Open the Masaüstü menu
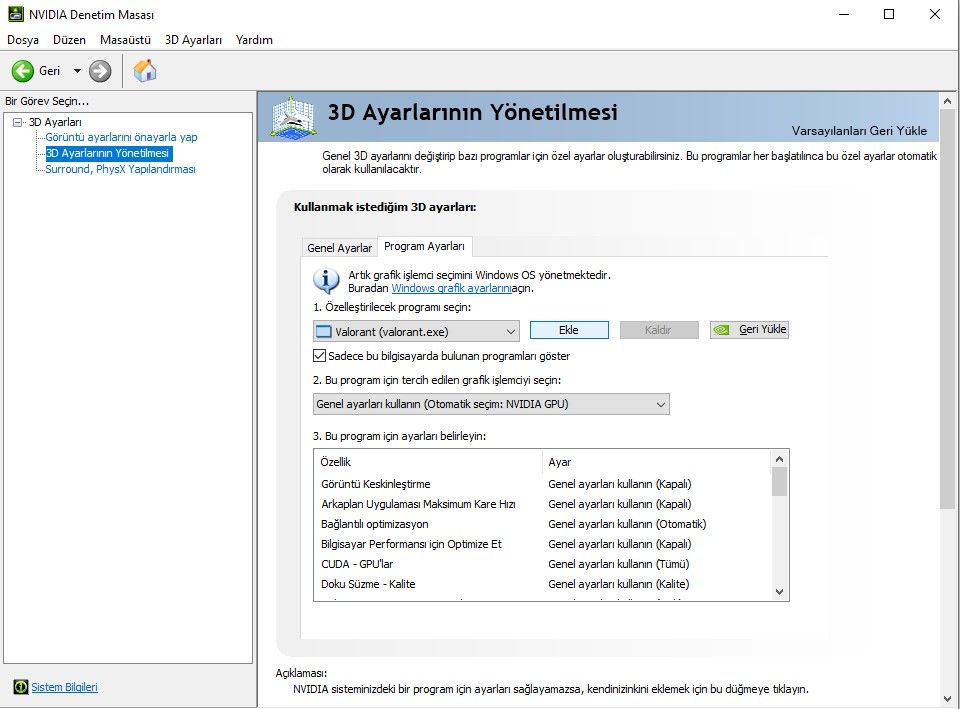The image size is (960, 709). coord(126,40)
